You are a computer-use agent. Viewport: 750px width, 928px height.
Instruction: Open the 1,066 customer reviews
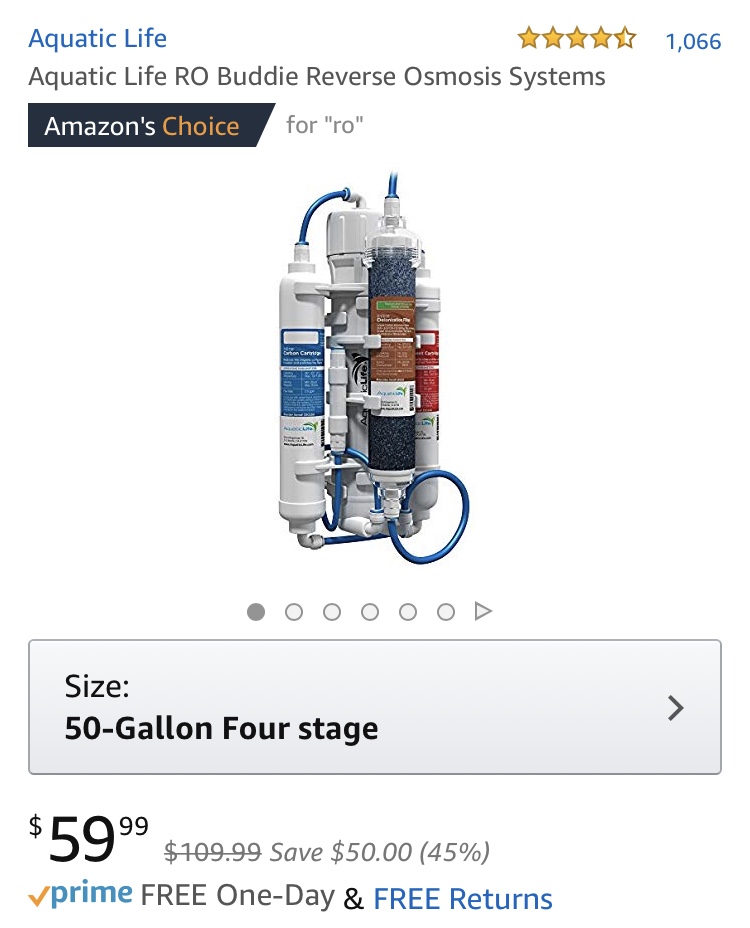pos(693,41)
